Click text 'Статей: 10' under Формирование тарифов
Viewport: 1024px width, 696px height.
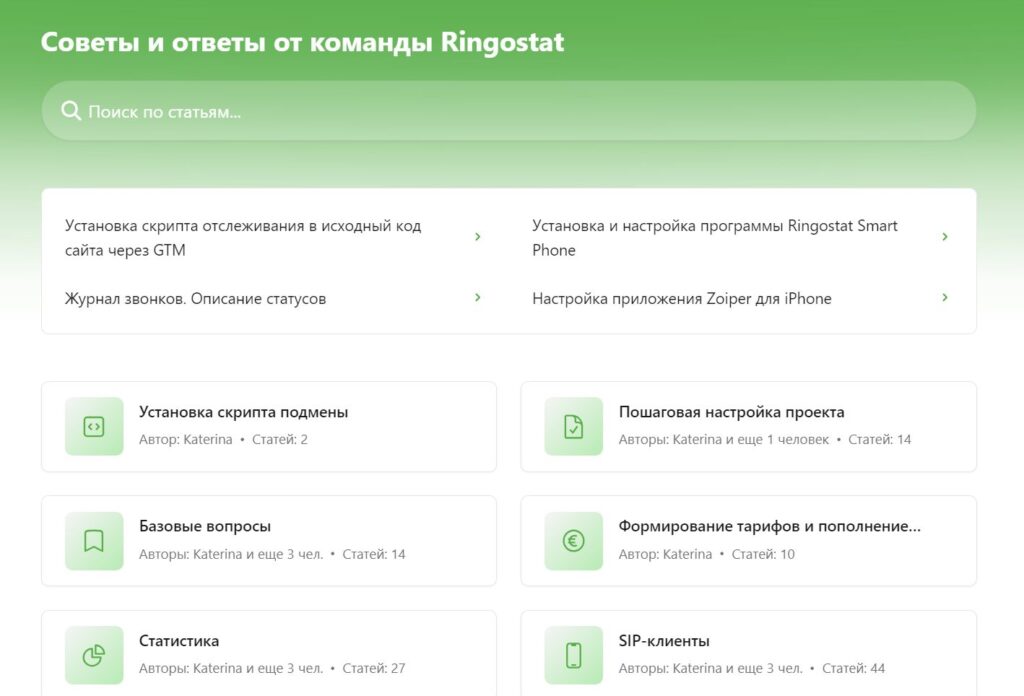pos(763,554)
